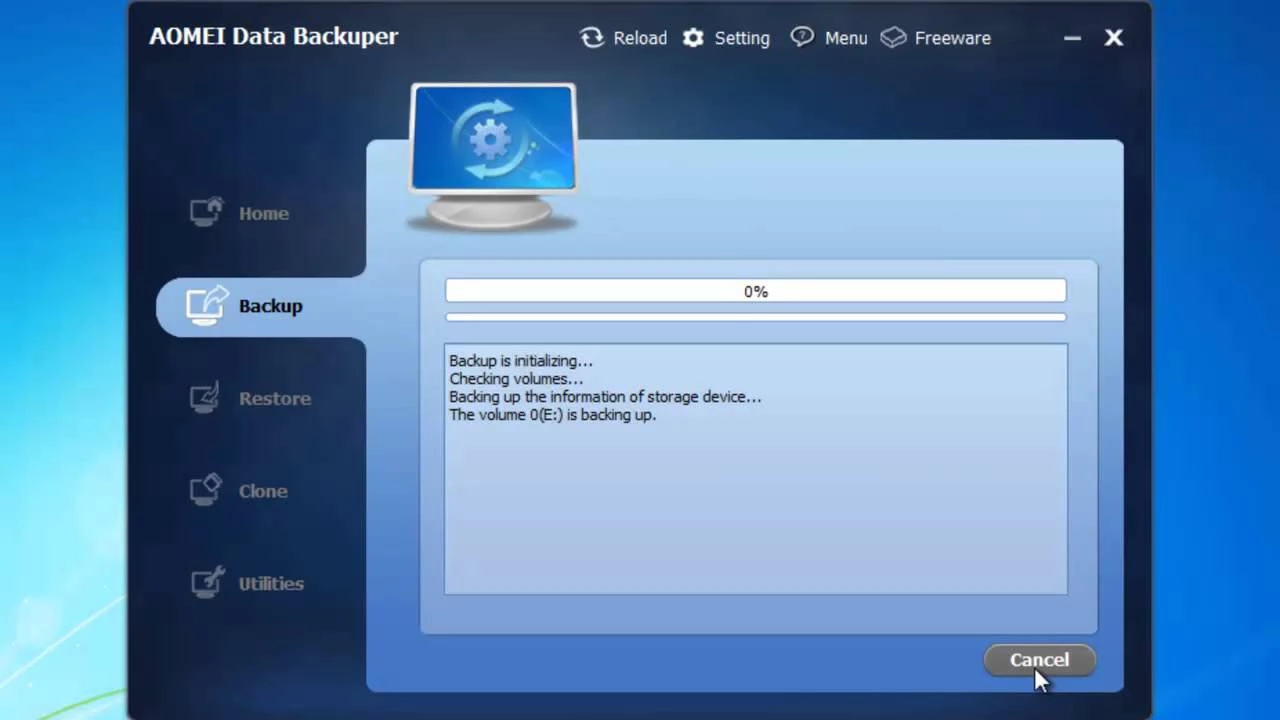
Task: Click the Backup sidebar icon
Action: click(x=207, y=305)
